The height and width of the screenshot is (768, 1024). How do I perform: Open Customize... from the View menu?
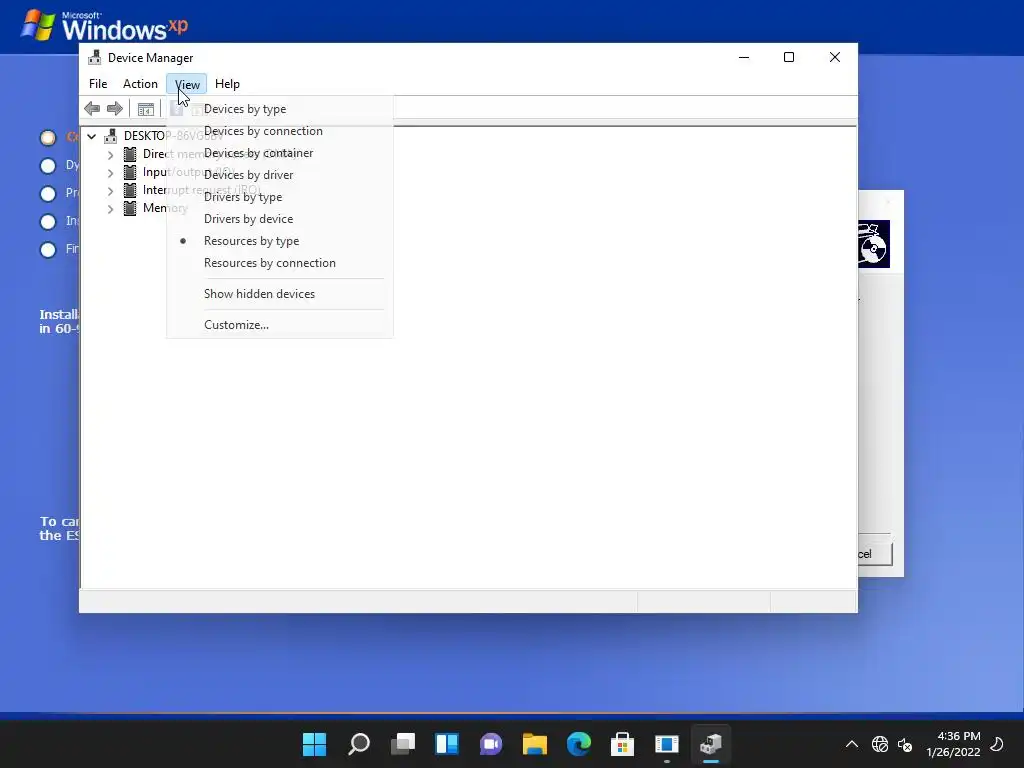click(280, 325)
